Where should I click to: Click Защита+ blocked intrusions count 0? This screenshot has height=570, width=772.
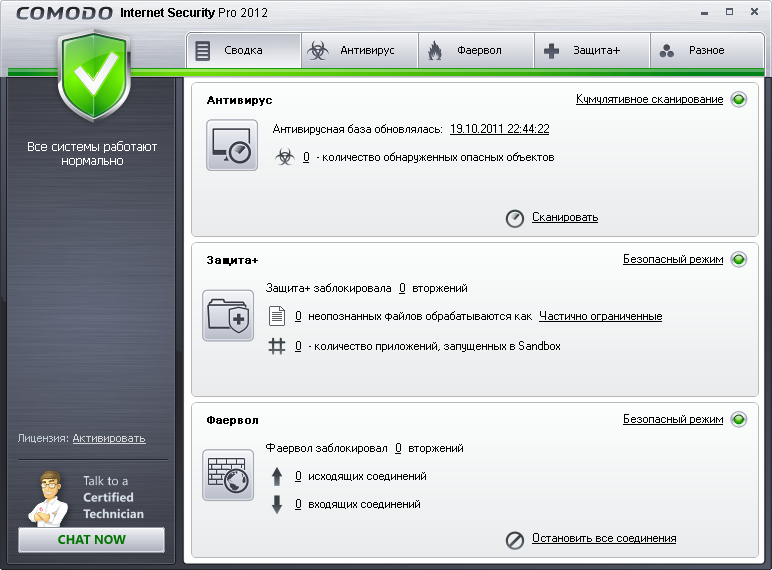tap(402, 288)
